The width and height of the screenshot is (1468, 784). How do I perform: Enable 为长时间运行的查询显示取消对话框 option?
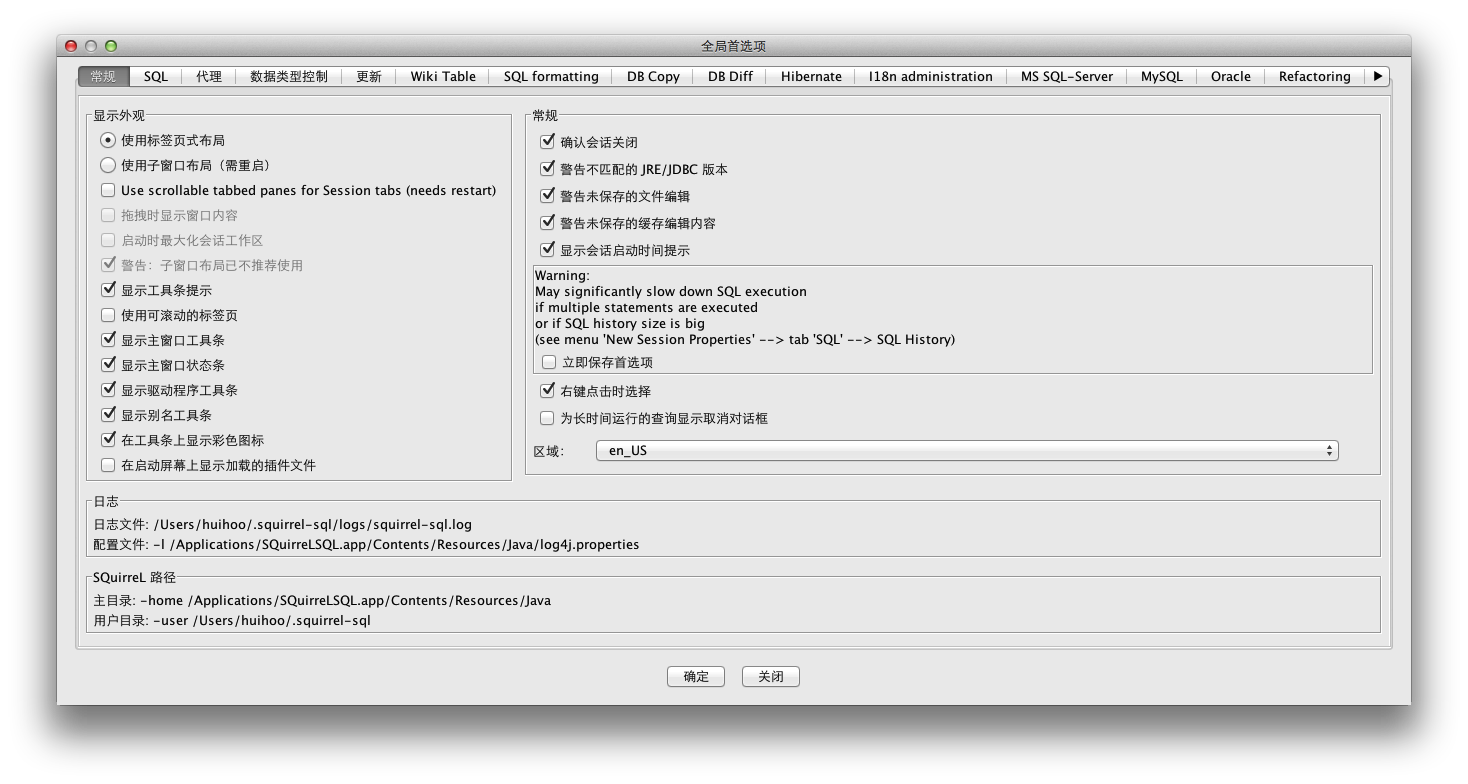pos(547,419)
